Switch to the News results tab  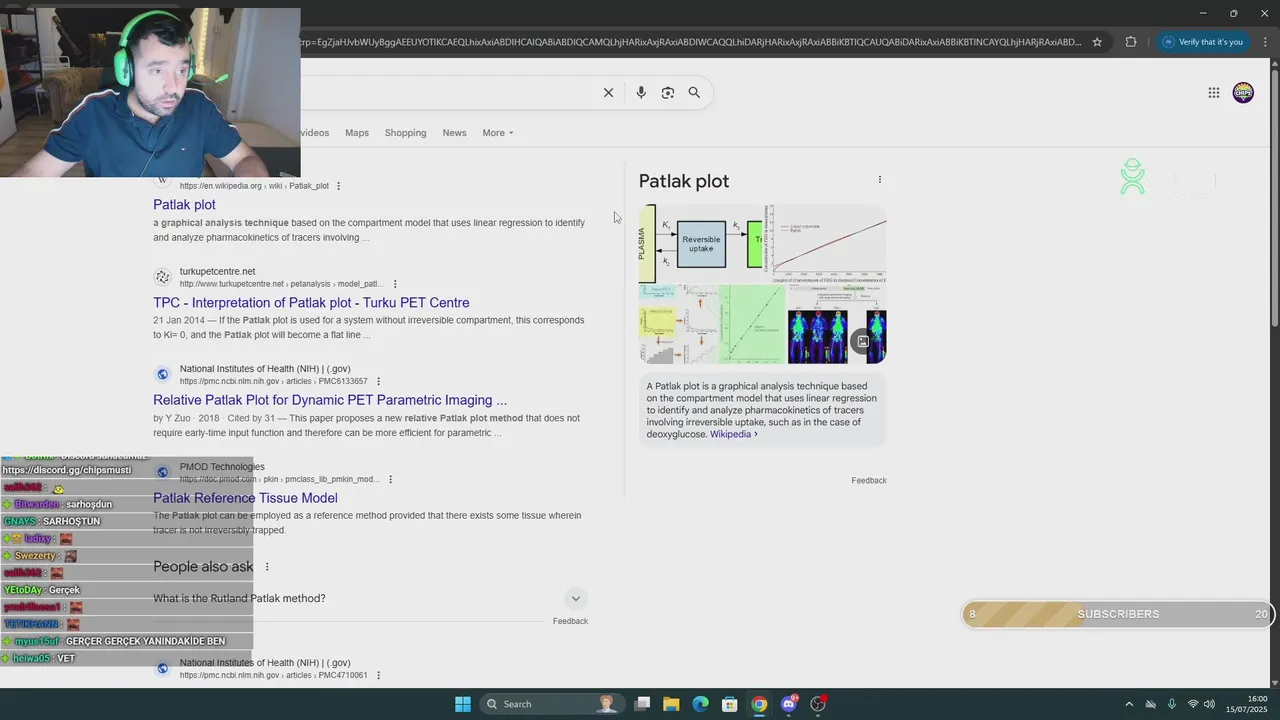454,133
